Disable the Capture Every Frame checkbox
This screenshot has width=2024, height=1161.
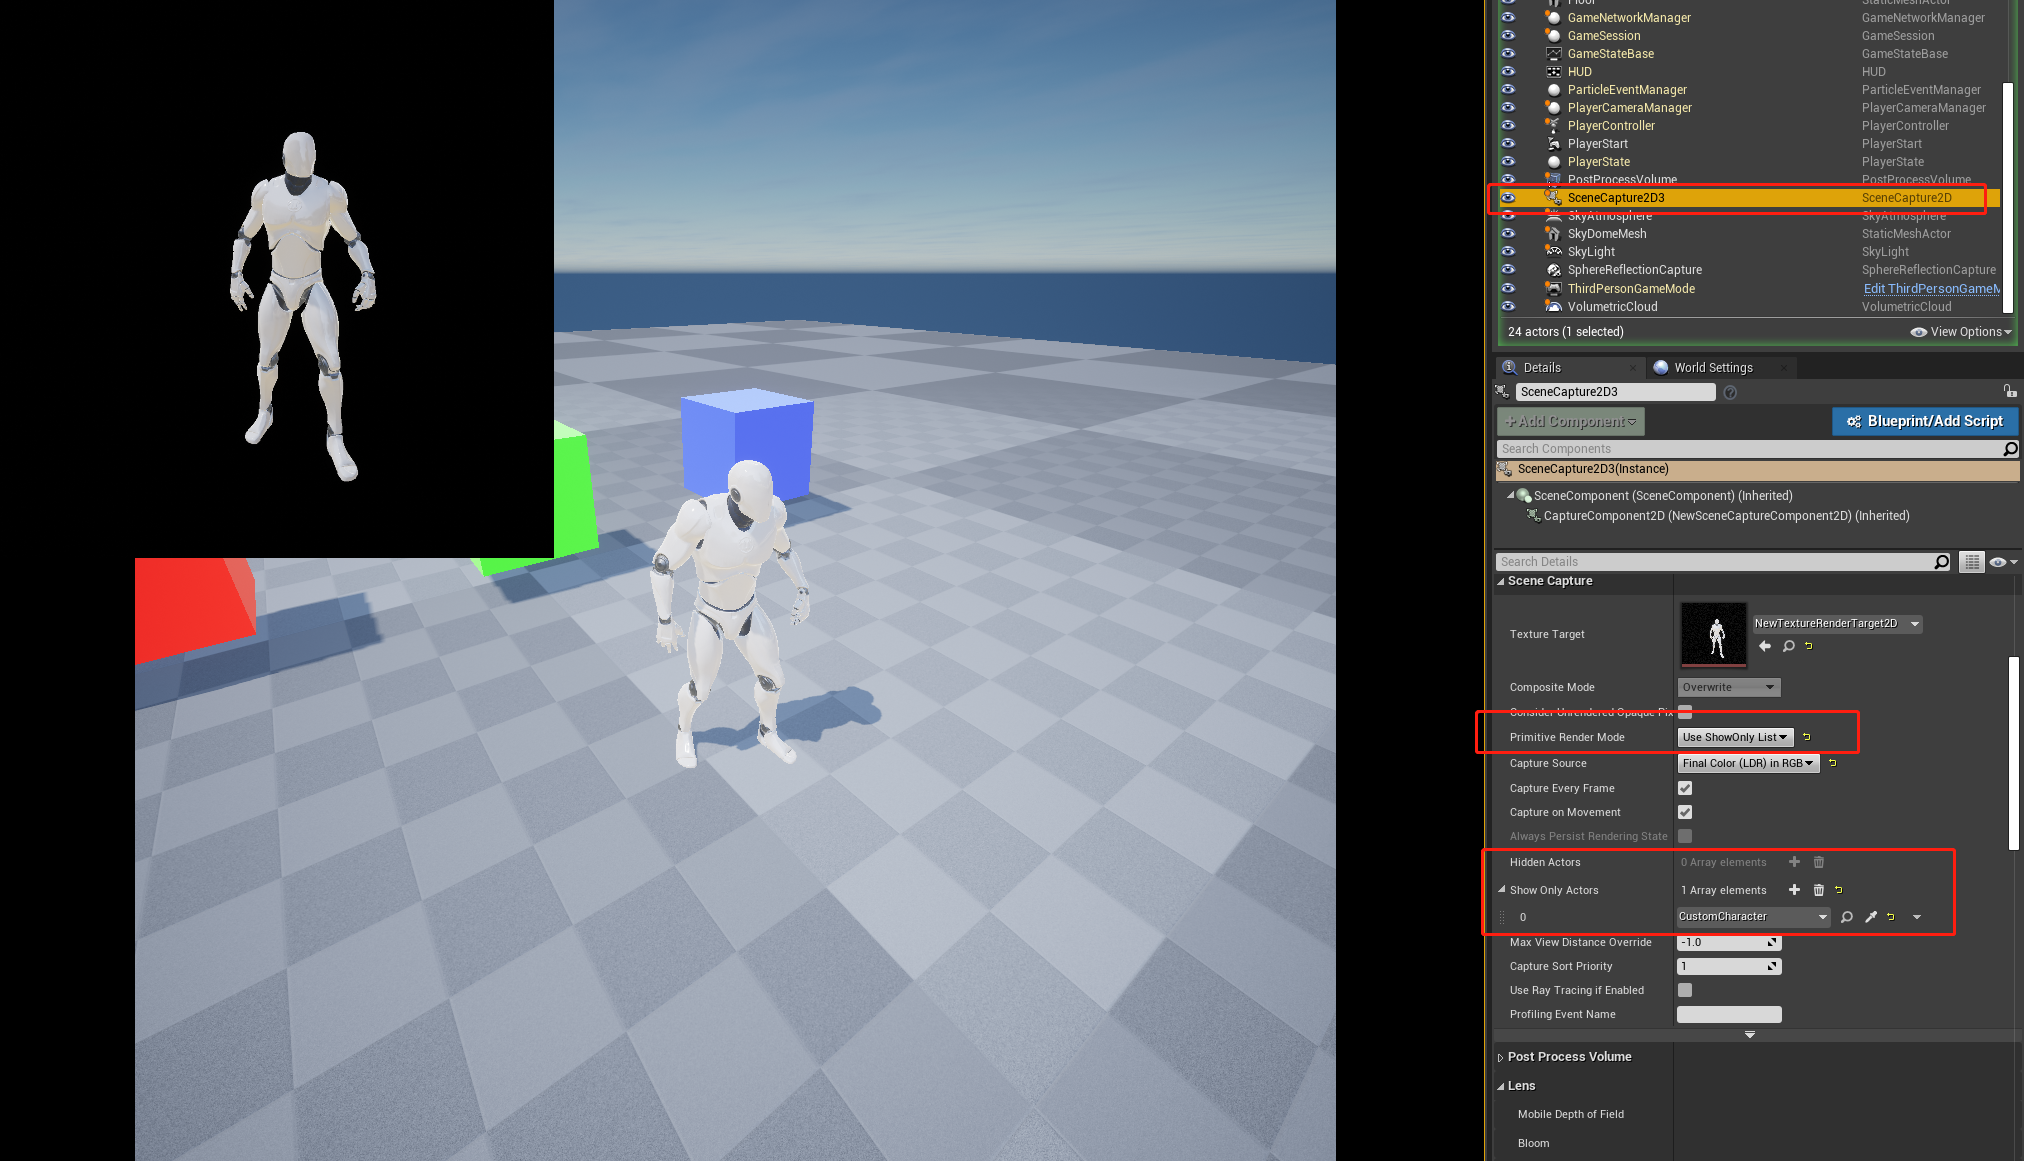(x=1685, y=788)
